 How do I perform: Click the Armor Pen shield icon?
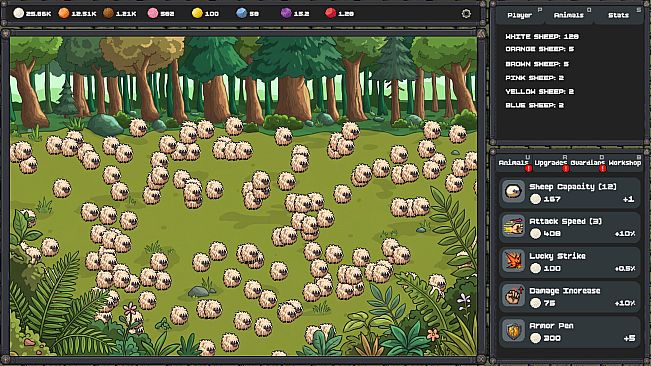(514, 331)
